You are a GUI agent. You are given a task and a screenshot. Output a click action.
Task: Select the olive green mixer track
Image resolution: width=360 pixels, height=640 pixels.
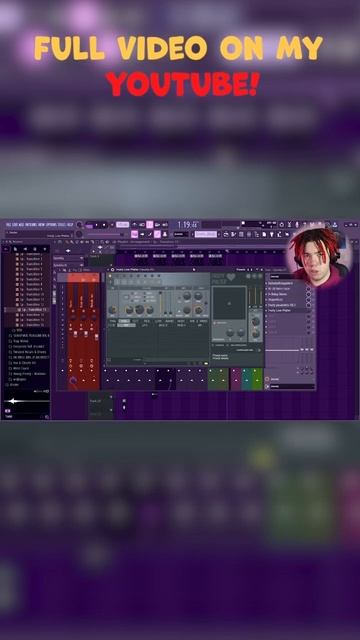click(x=218, y=379)
